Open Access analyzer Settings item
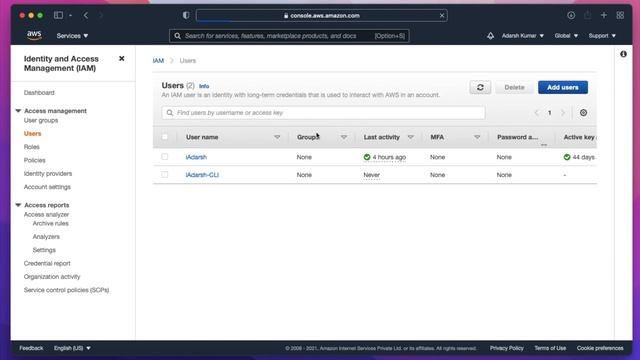This screenshot has height=360, width=640. (x=44, y=250)
